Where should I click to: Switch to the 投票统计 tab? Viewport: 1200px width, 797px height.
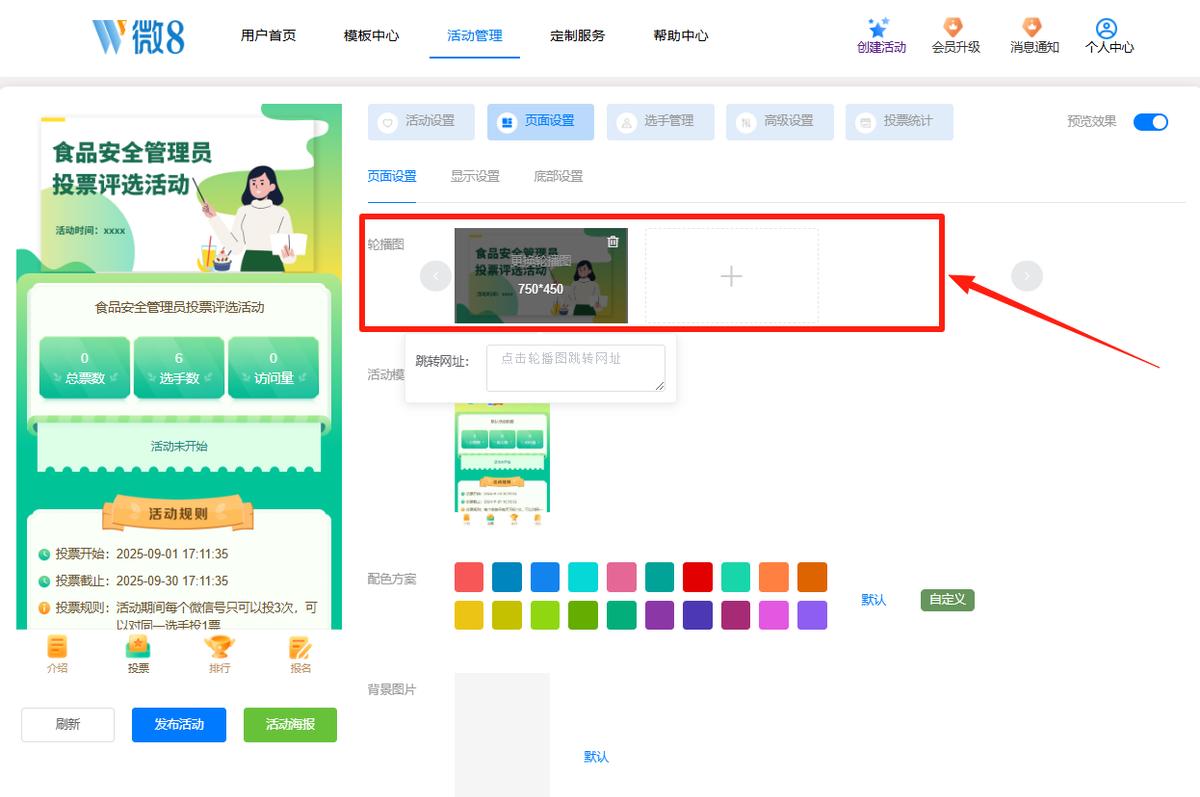point(899,122)
